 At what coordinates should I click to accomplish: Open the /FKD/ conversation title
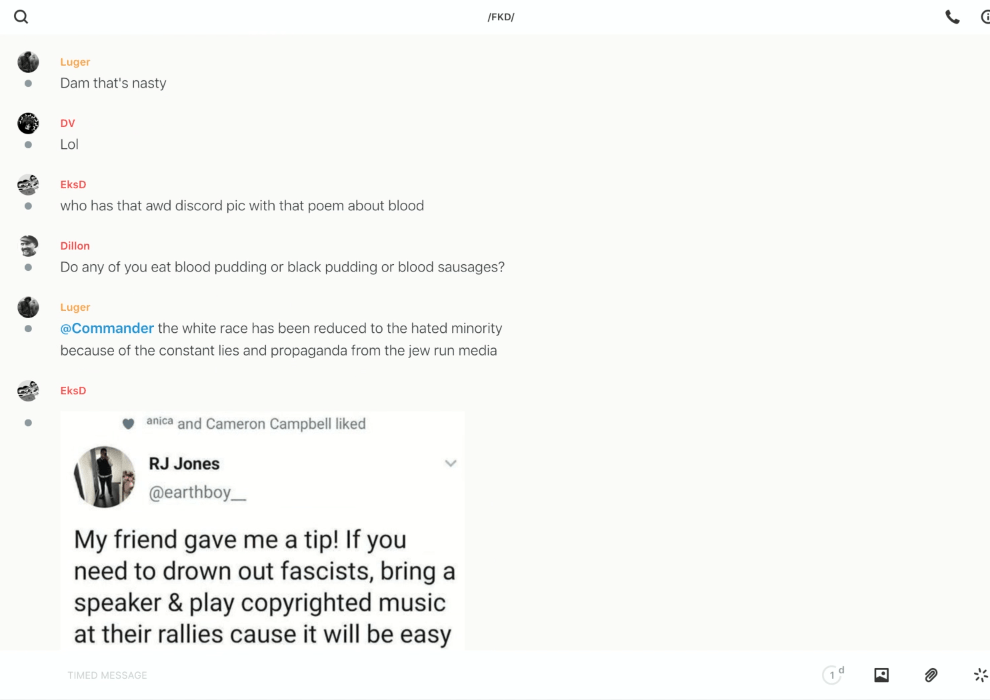point(501,17)
